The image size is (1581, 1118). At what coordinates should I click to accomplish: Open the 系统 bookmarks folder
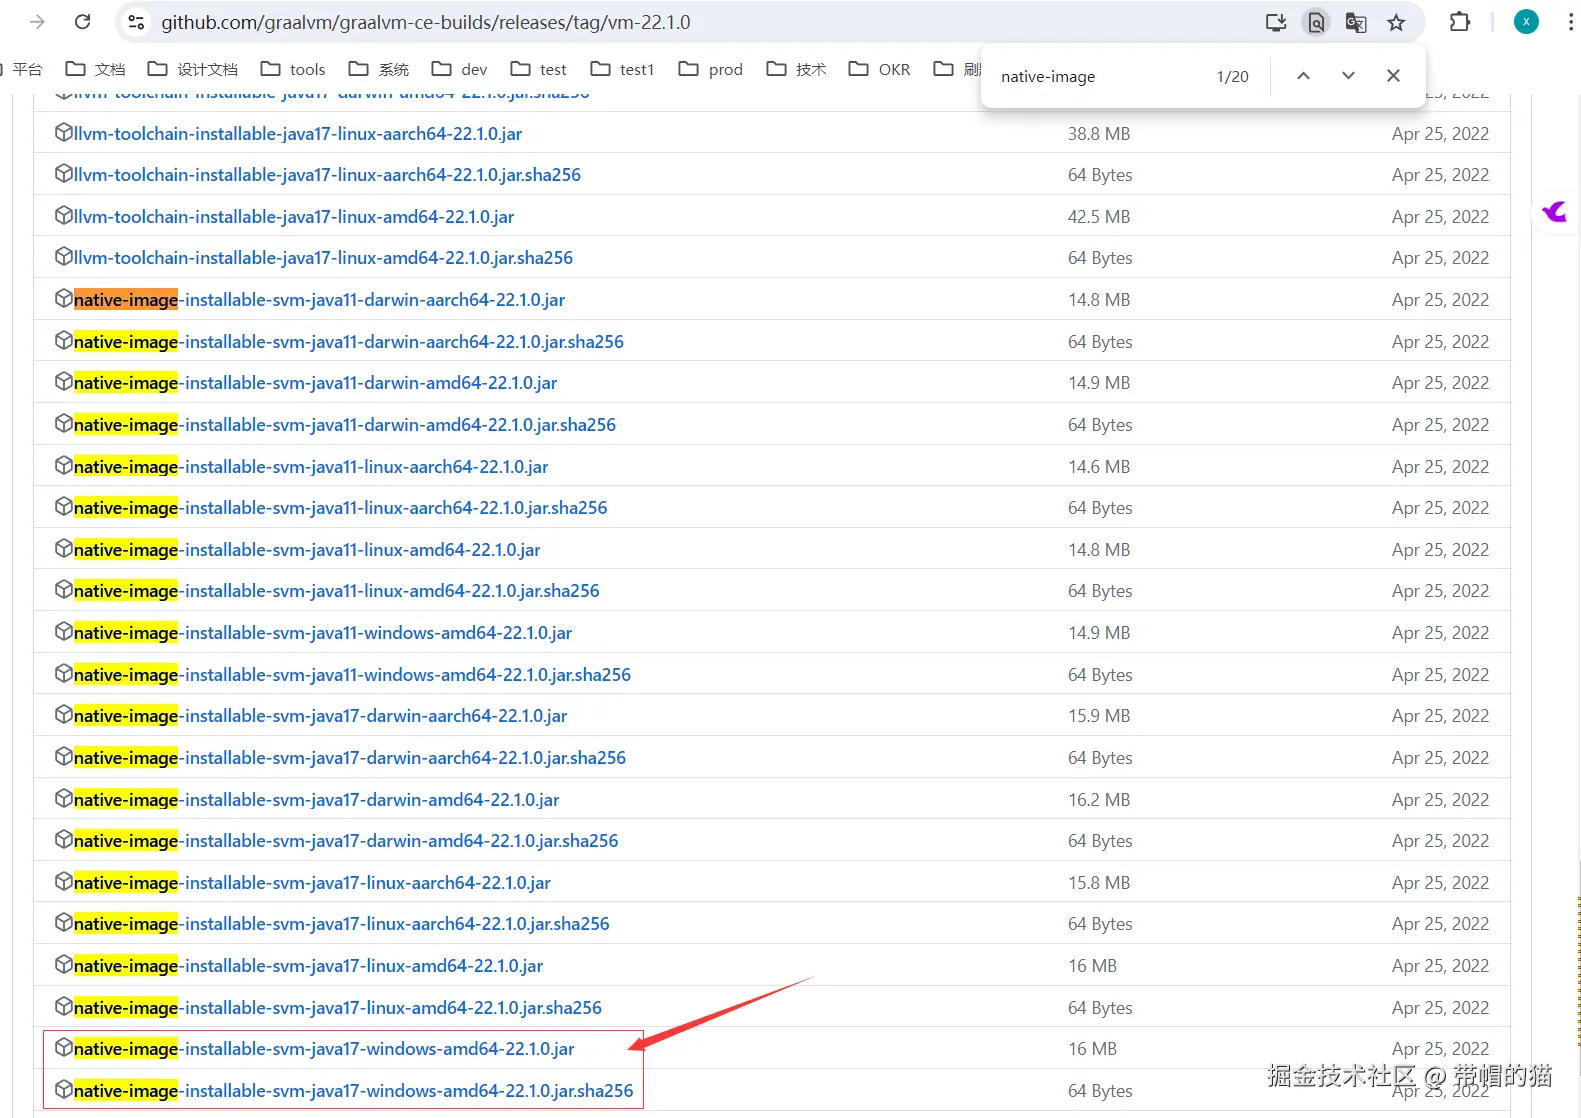(378, 69)
